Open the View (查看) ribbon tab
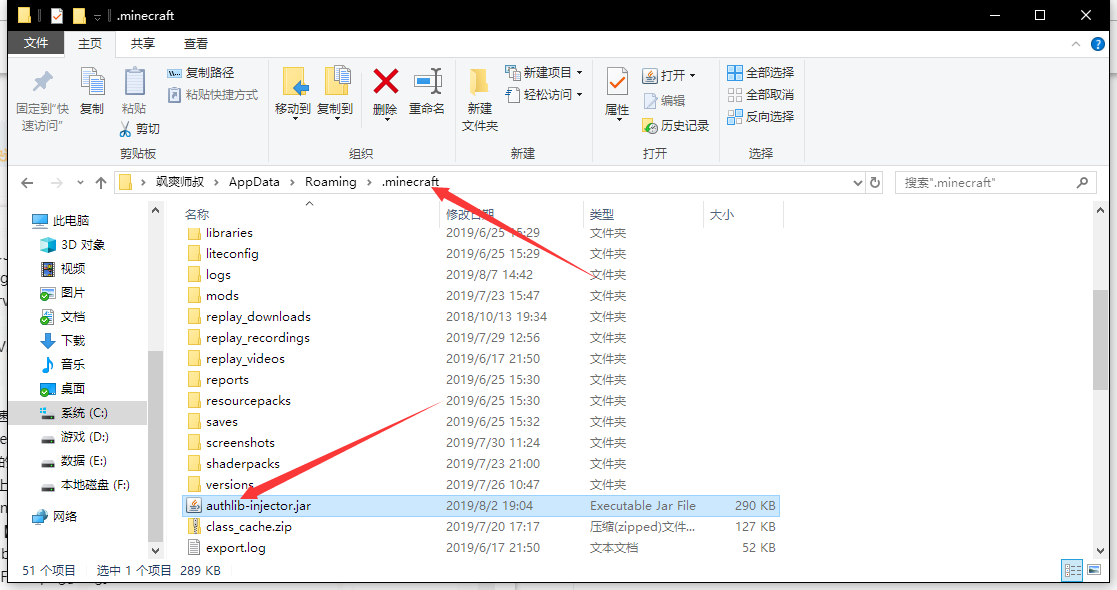 coord(196,44)
